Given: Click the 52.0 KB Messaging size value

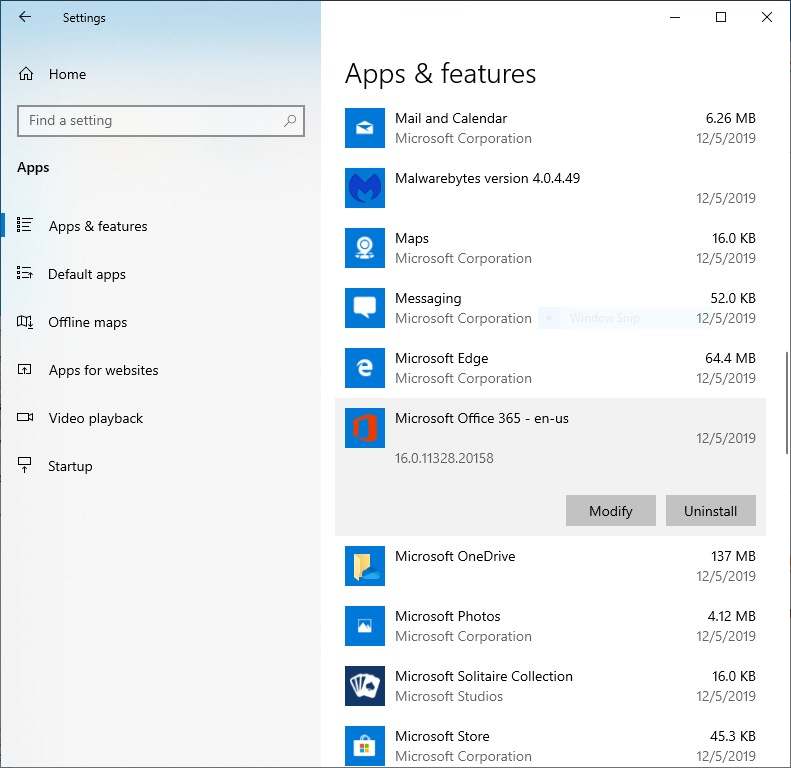Looking at the screenshot, I should coord(733,298).
